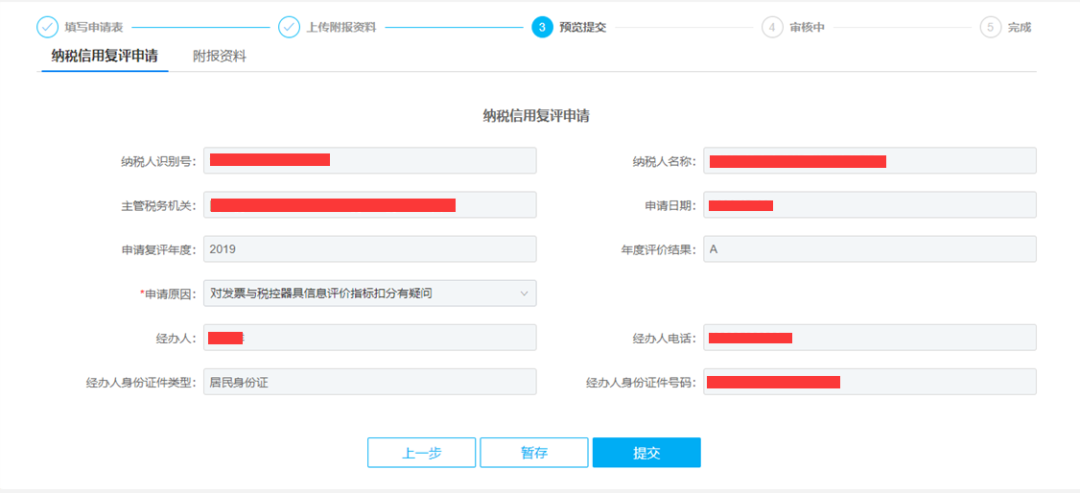Viewport: 1080px width, 493px height.
Task: Click the step 4 circle for 审核中
Action: click(772, 28)
